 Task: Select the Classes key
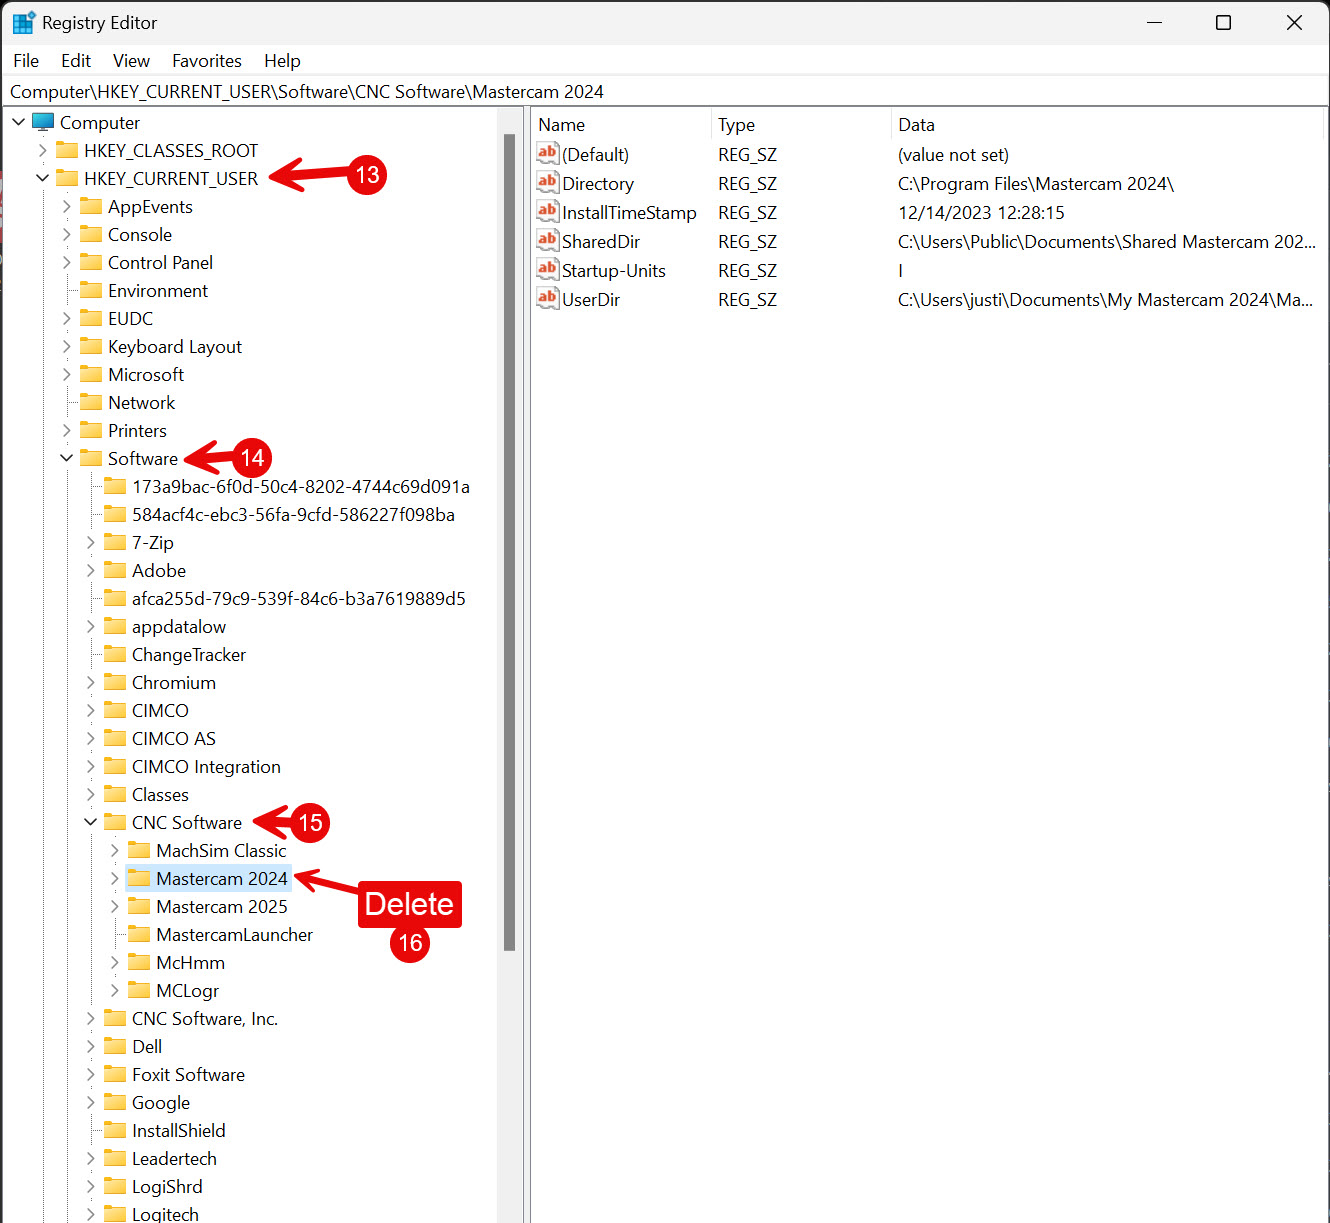(160, 794)
